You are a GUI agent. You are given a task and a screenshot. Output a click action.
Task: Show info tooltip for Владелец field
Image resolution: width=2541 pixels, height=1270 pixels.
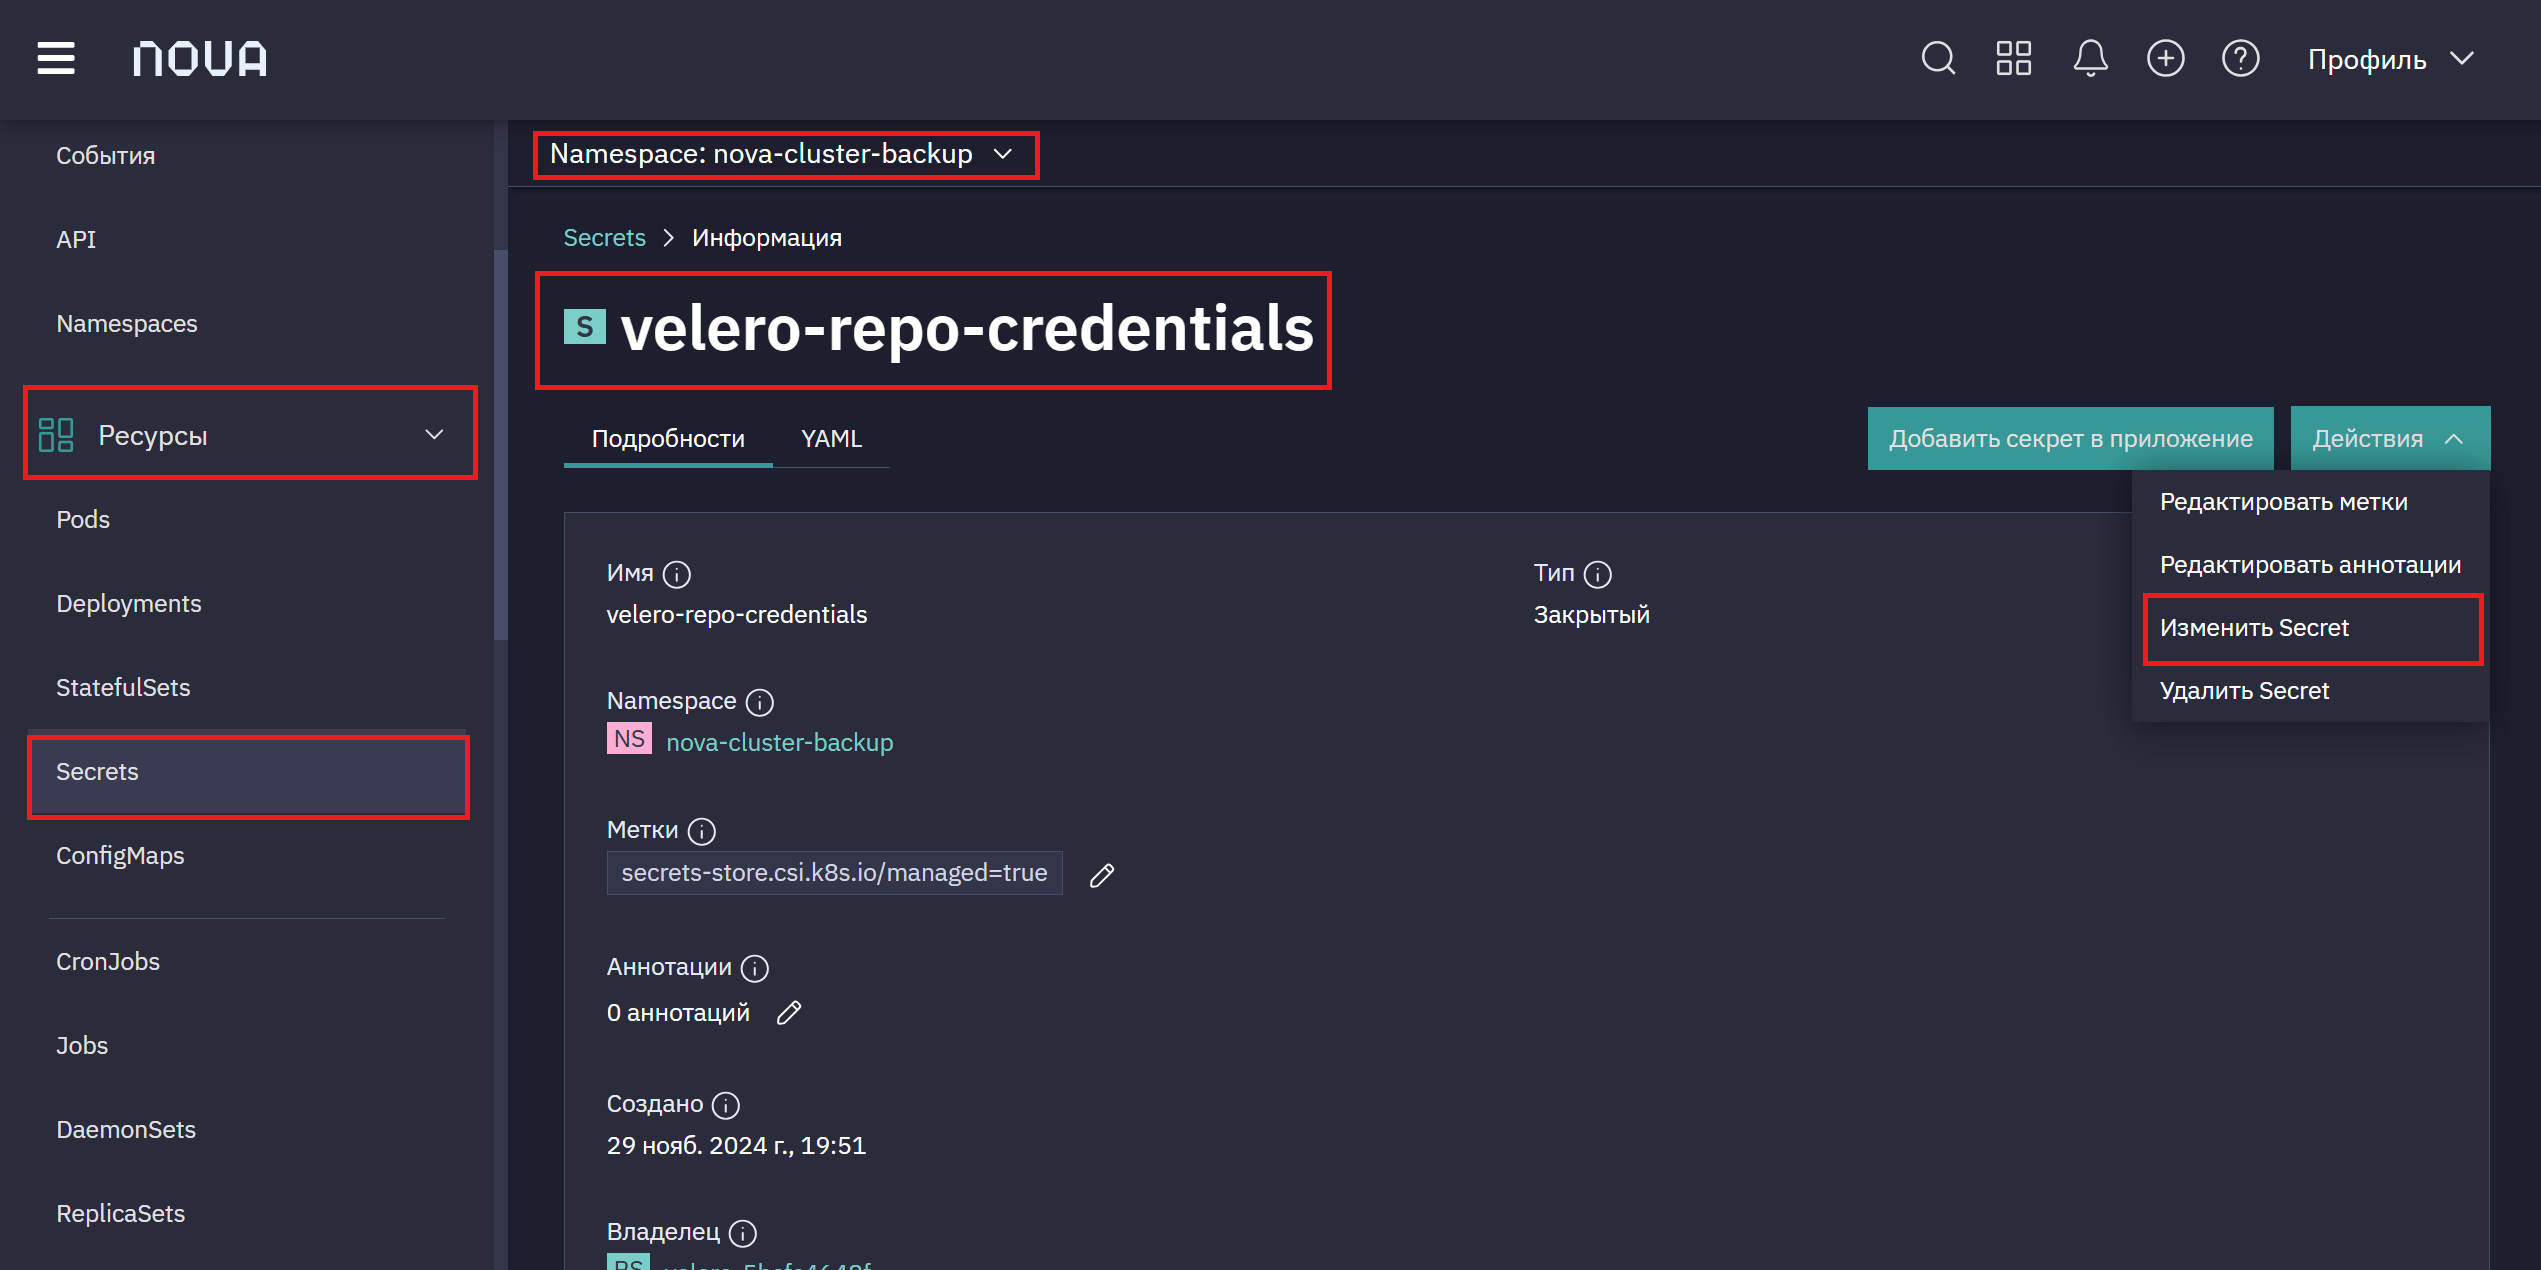(x=743, y=1233)
